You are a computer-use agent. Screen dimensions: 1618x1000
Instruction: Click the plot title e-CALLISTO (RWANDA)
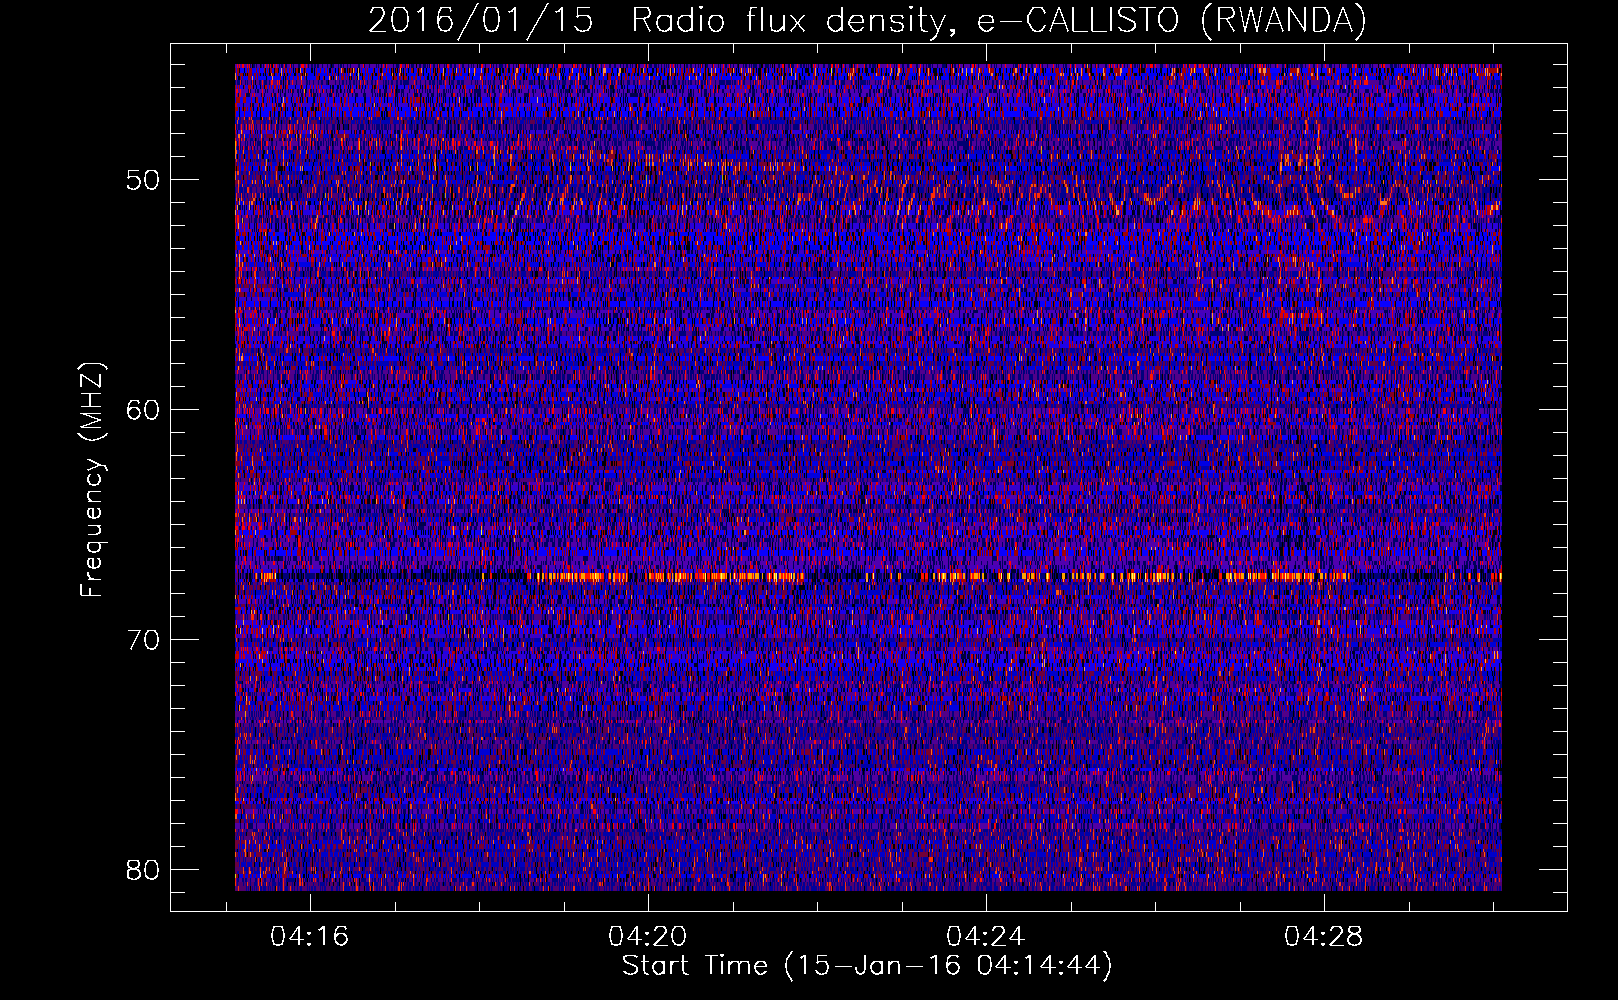(x=1172, y=20)
